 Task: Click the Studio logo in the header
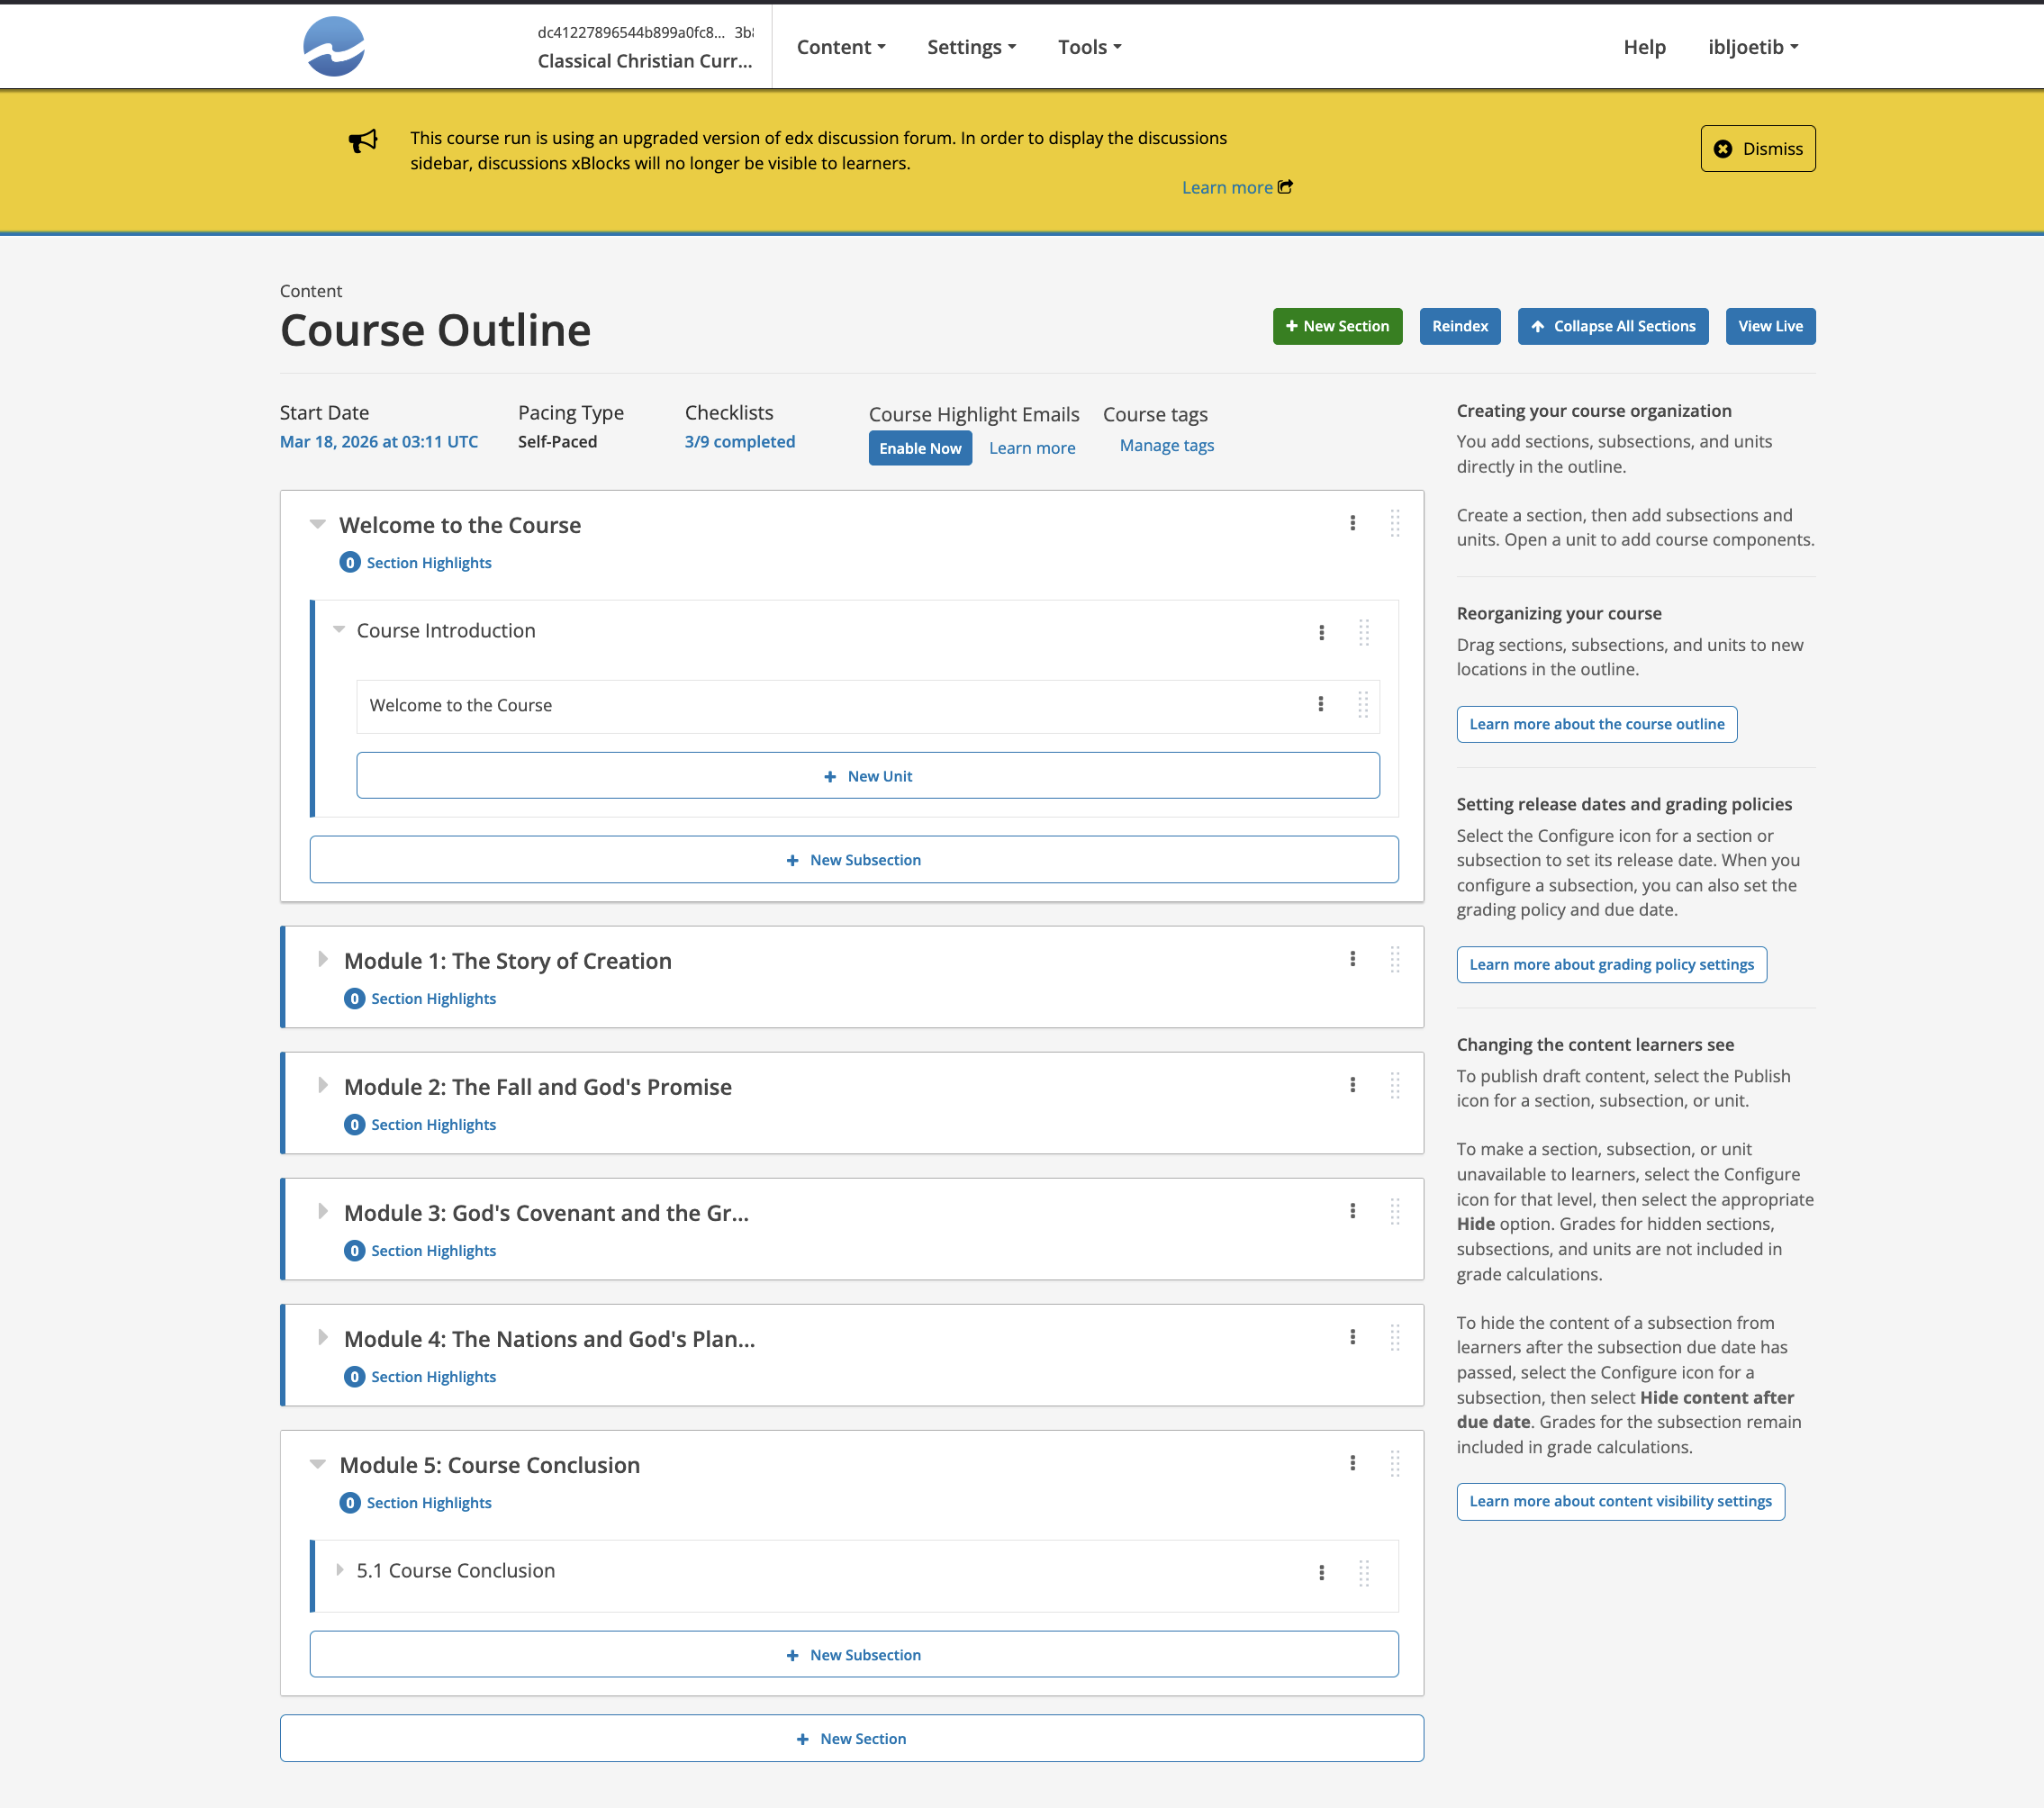[333, 46]
